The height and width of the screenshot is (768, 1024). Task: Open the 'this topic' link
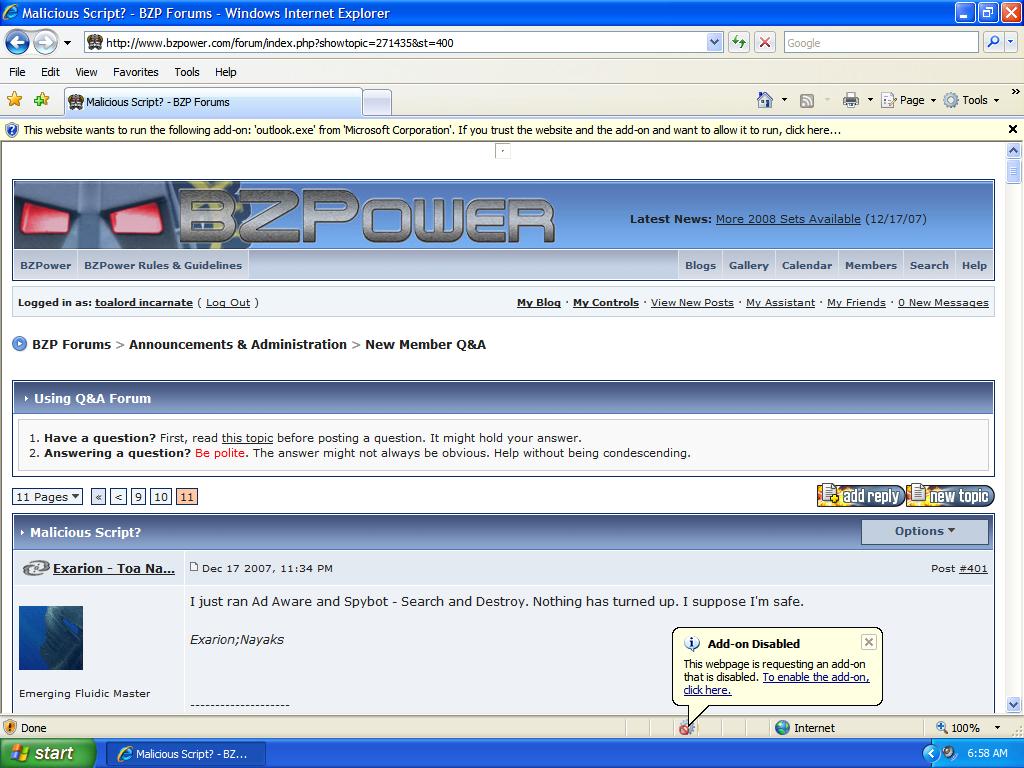[x=247, y=438]
